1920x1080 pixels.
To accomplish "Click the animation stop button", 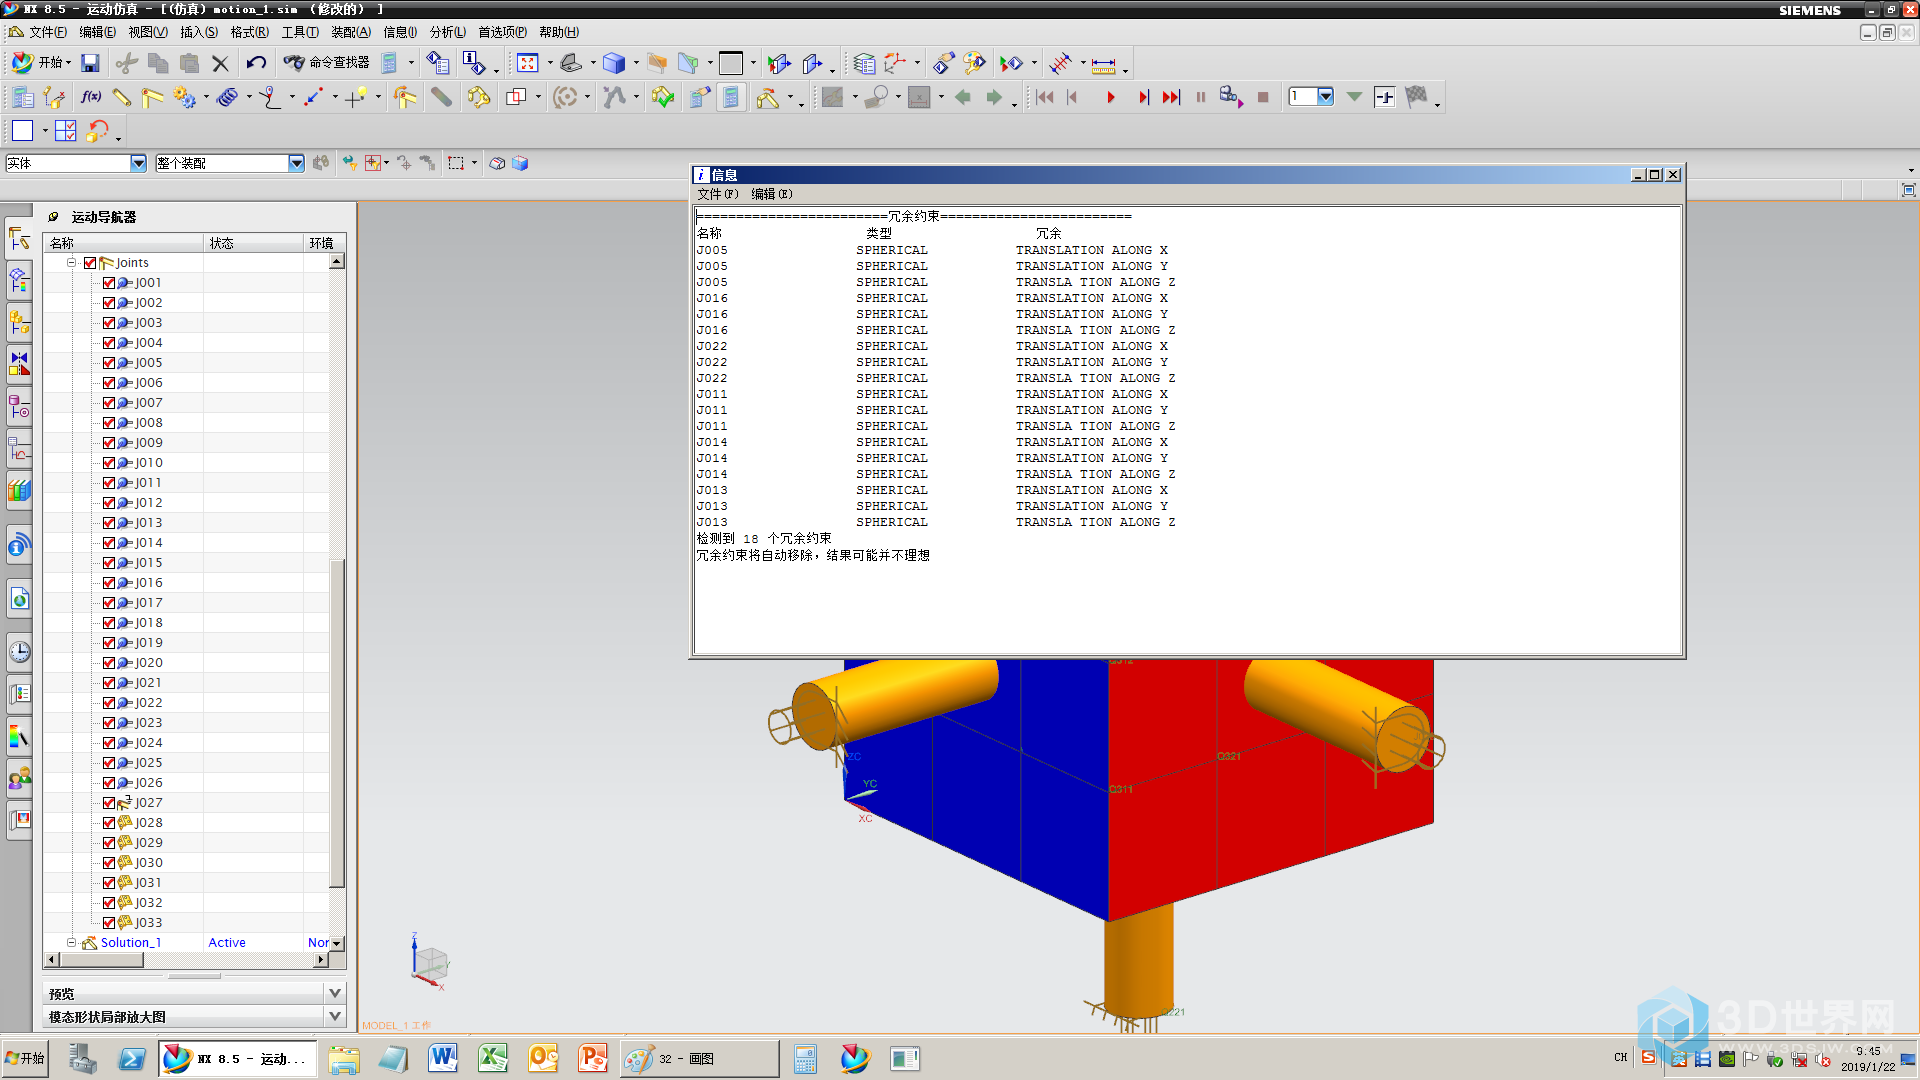I will pyautogui.click(x=1263, y=97).
